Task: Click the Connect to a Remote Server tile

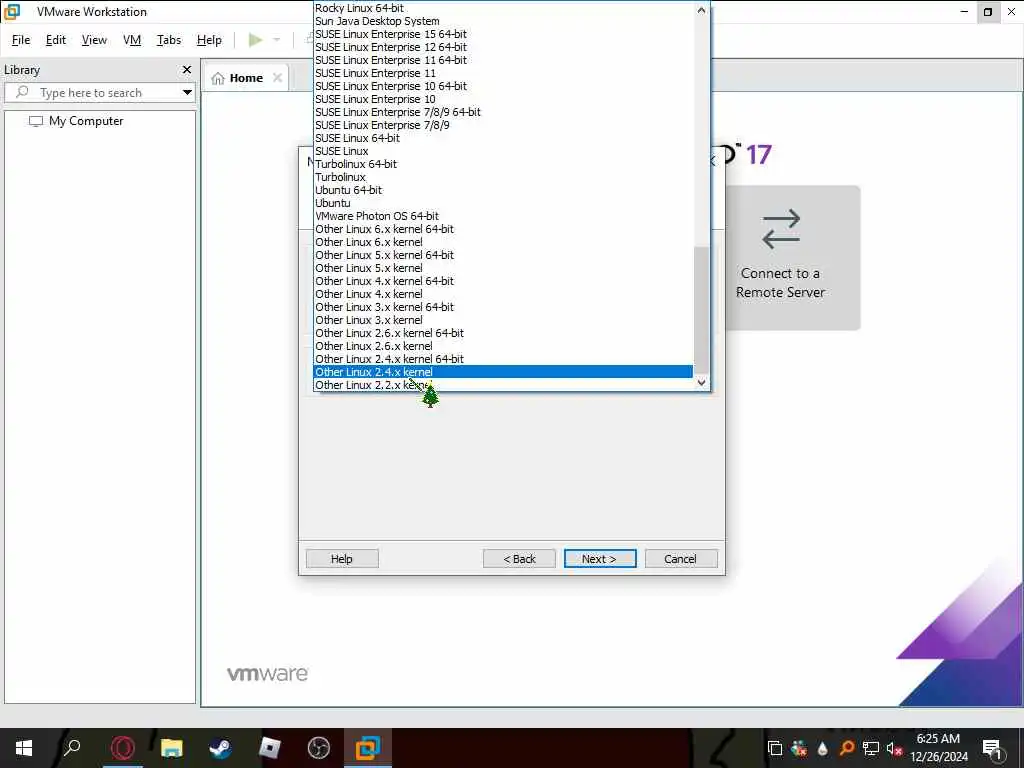Action: (793, 257)
